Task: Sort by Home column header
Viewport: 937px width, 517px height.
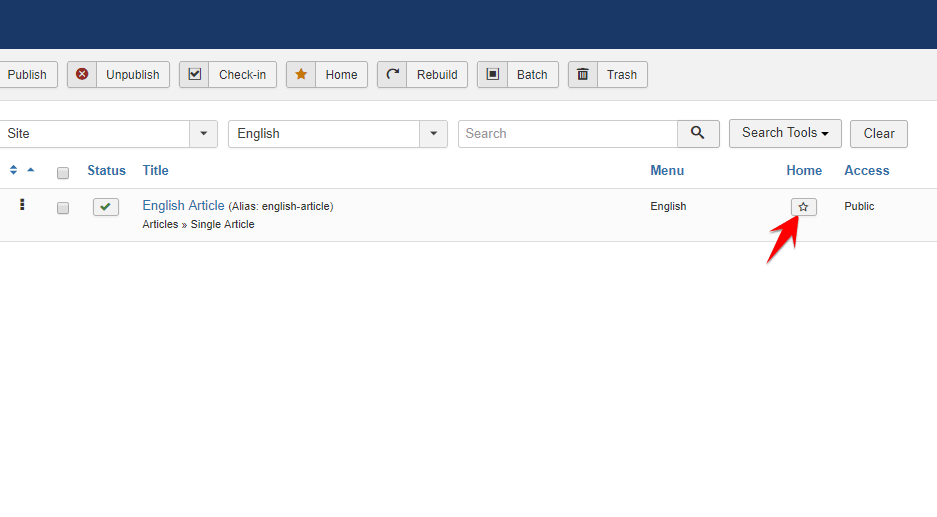Action: point(804,170)
